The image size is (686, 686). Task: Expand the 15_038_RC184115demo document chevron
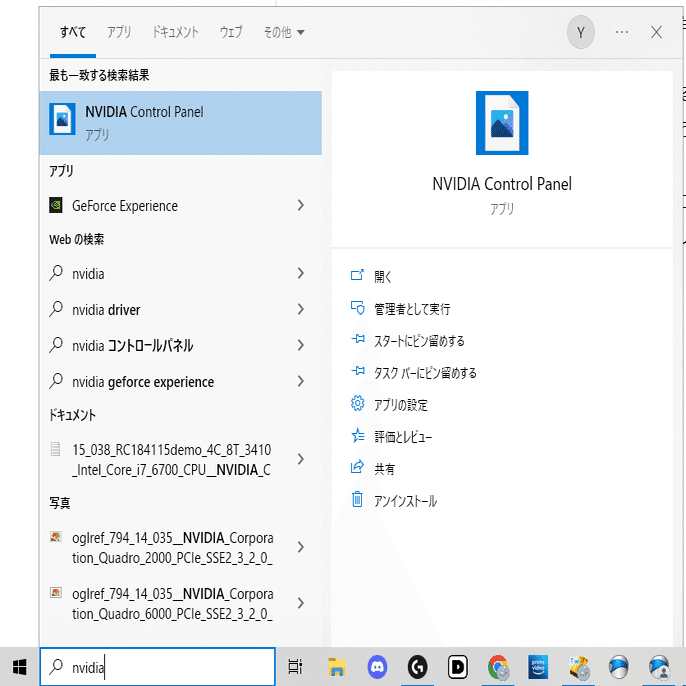click(x=301, y=459)
